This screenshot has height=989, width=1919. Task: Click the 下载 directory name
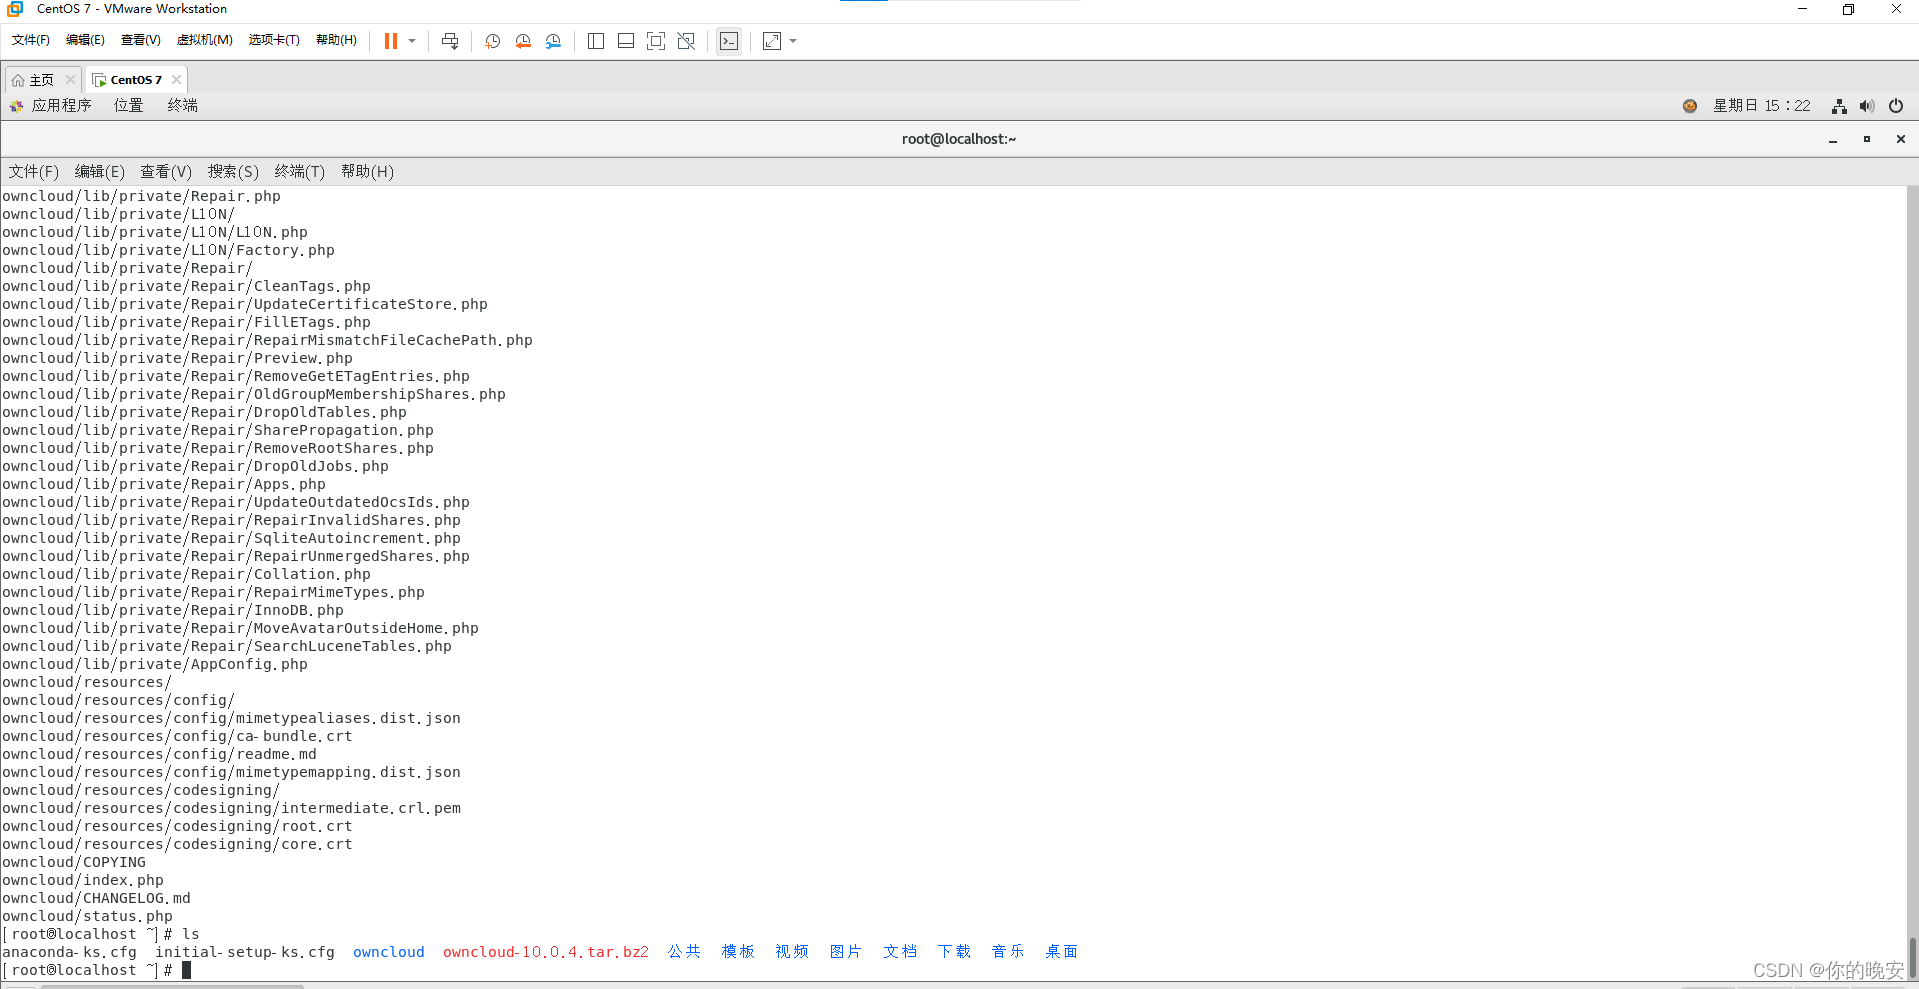(955, 952)
